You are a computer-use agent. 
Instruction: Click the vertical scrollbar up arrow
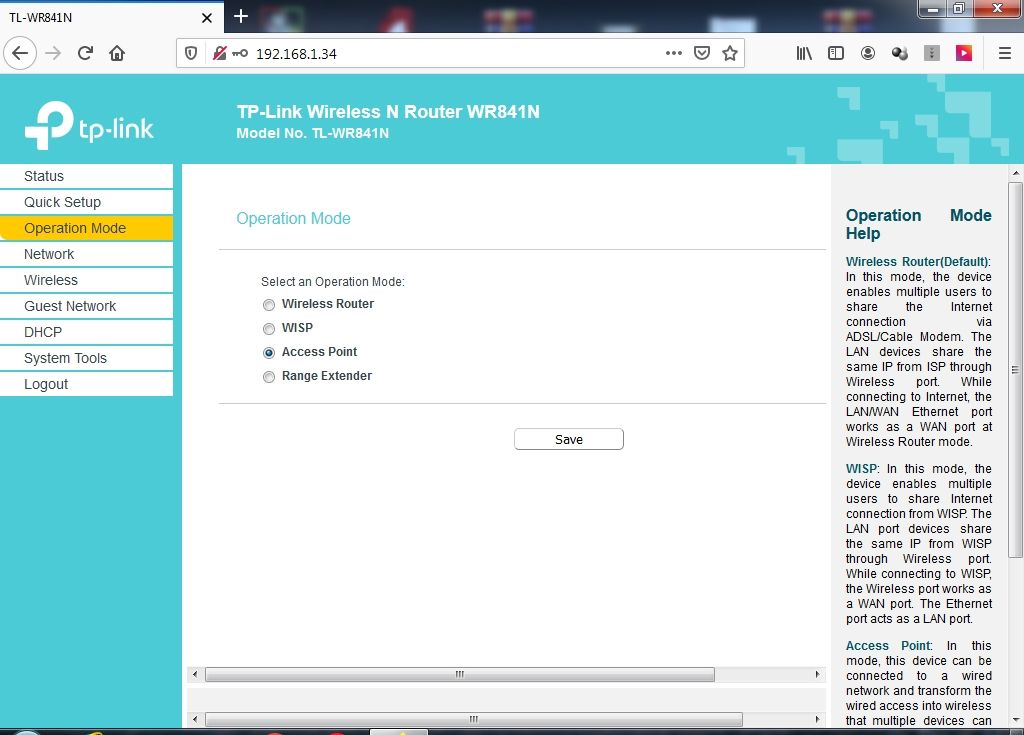coord(1016,173)
